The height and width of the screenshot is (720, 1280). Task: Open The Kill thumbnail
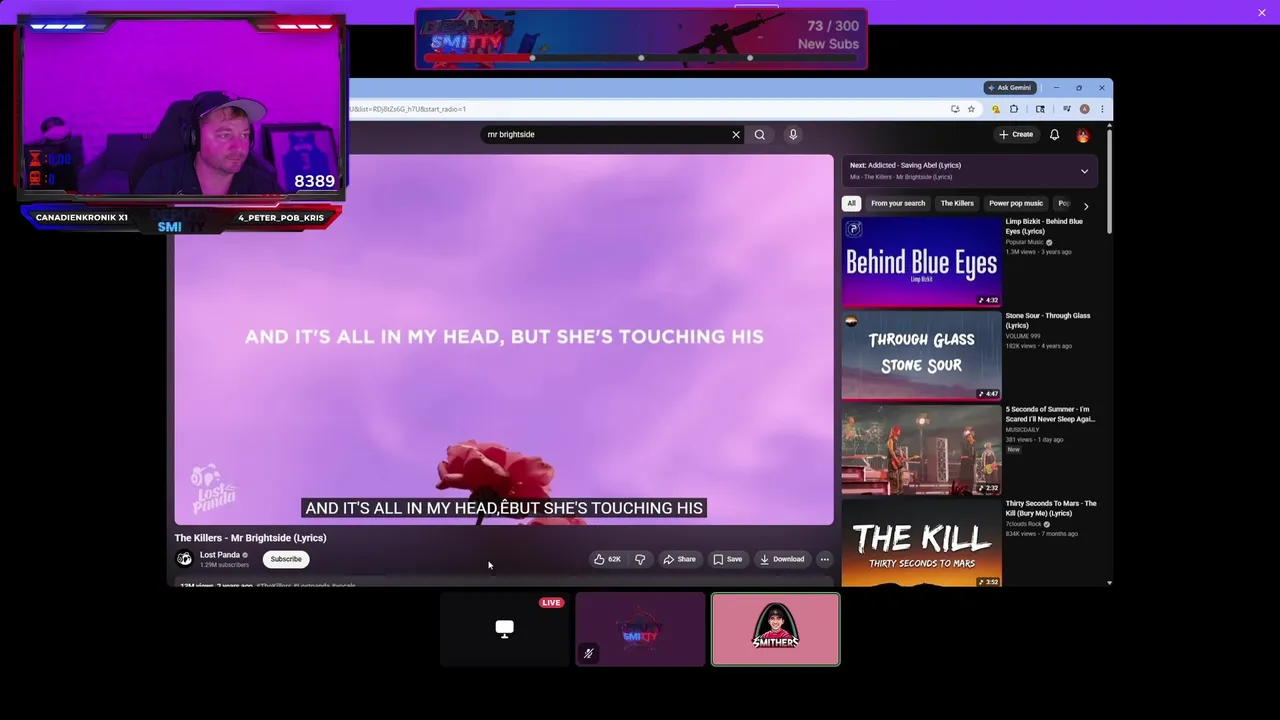pyautogui.click(x=921, y=543)
